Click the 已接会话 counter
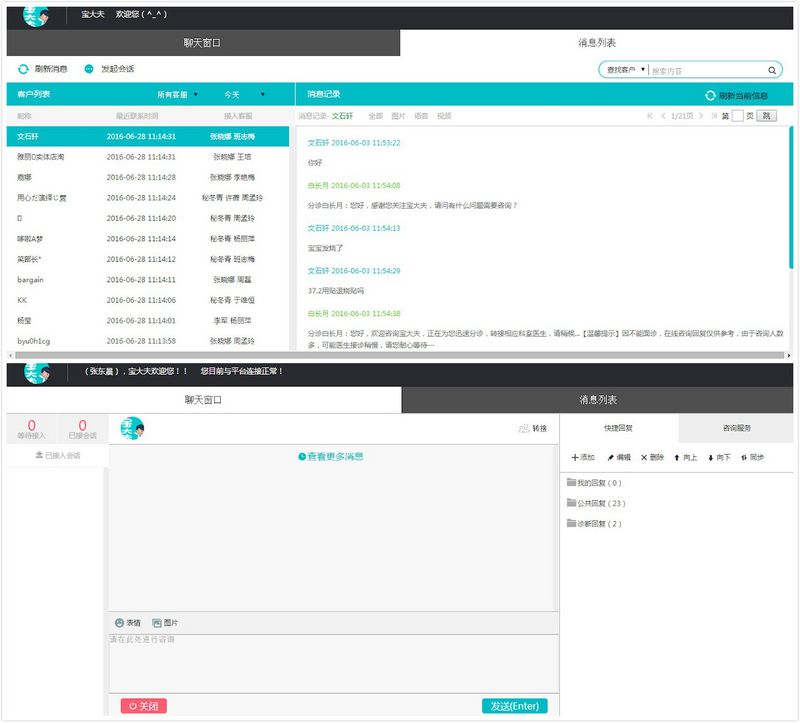This screenshot has width=800, height=723. coord(83,429)
